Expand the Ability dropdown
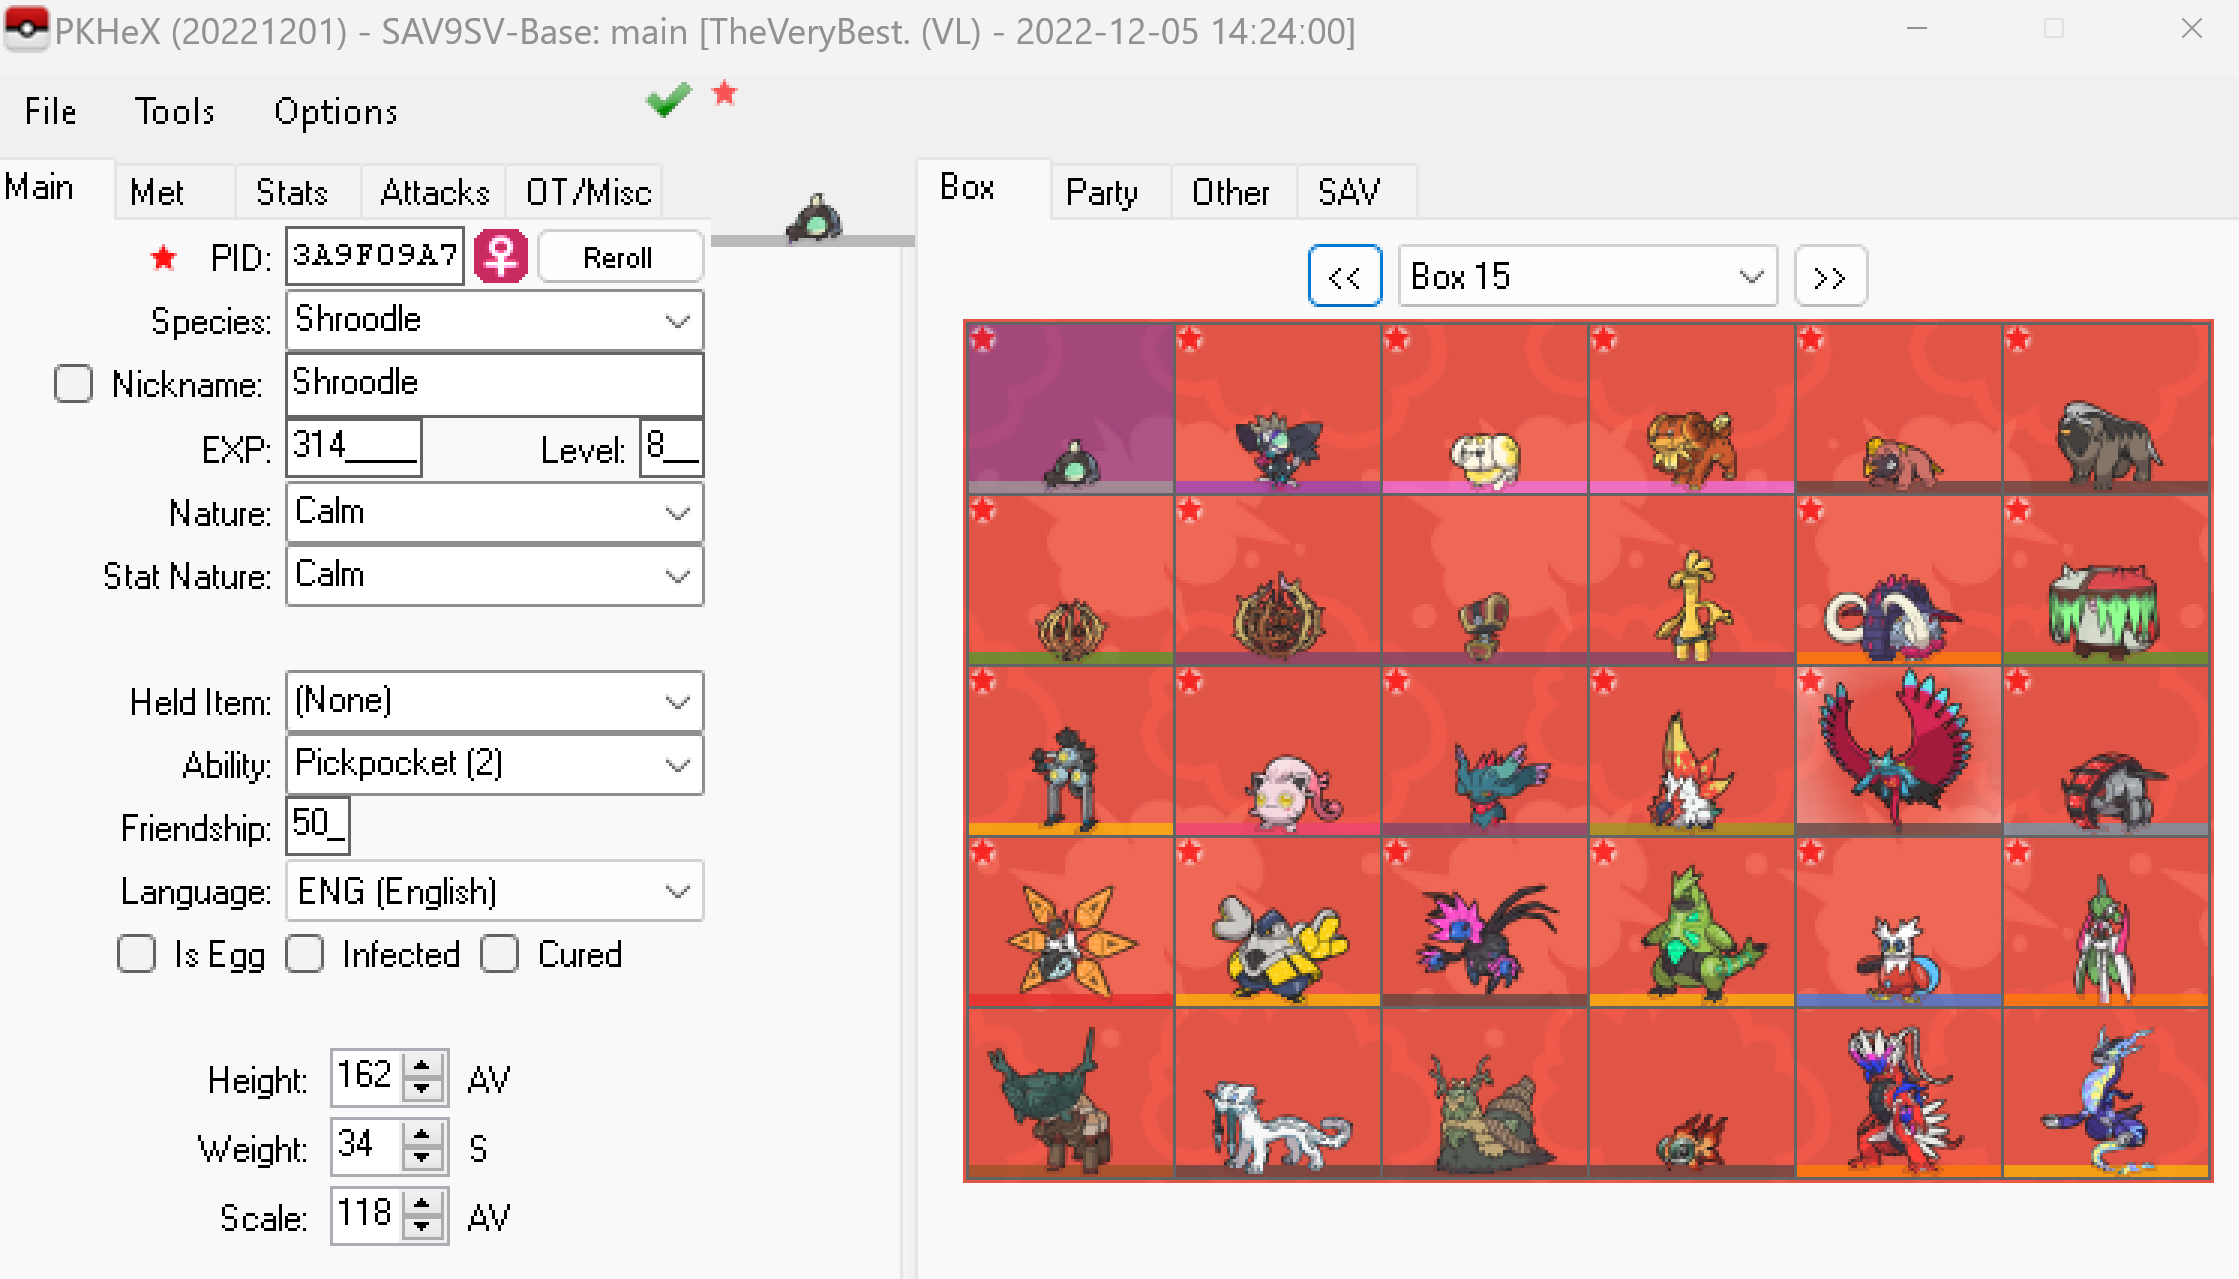The image size is (2239, 1279). (x=495, y=764)
